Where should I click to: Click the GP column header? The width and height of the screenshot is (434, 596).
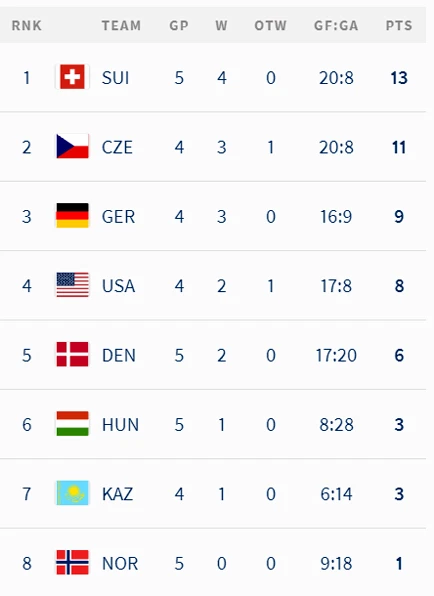179,25
